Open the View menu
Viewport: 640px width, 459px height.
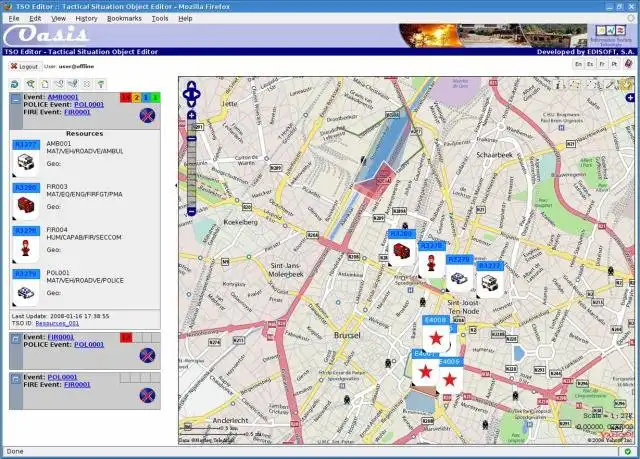58,18
